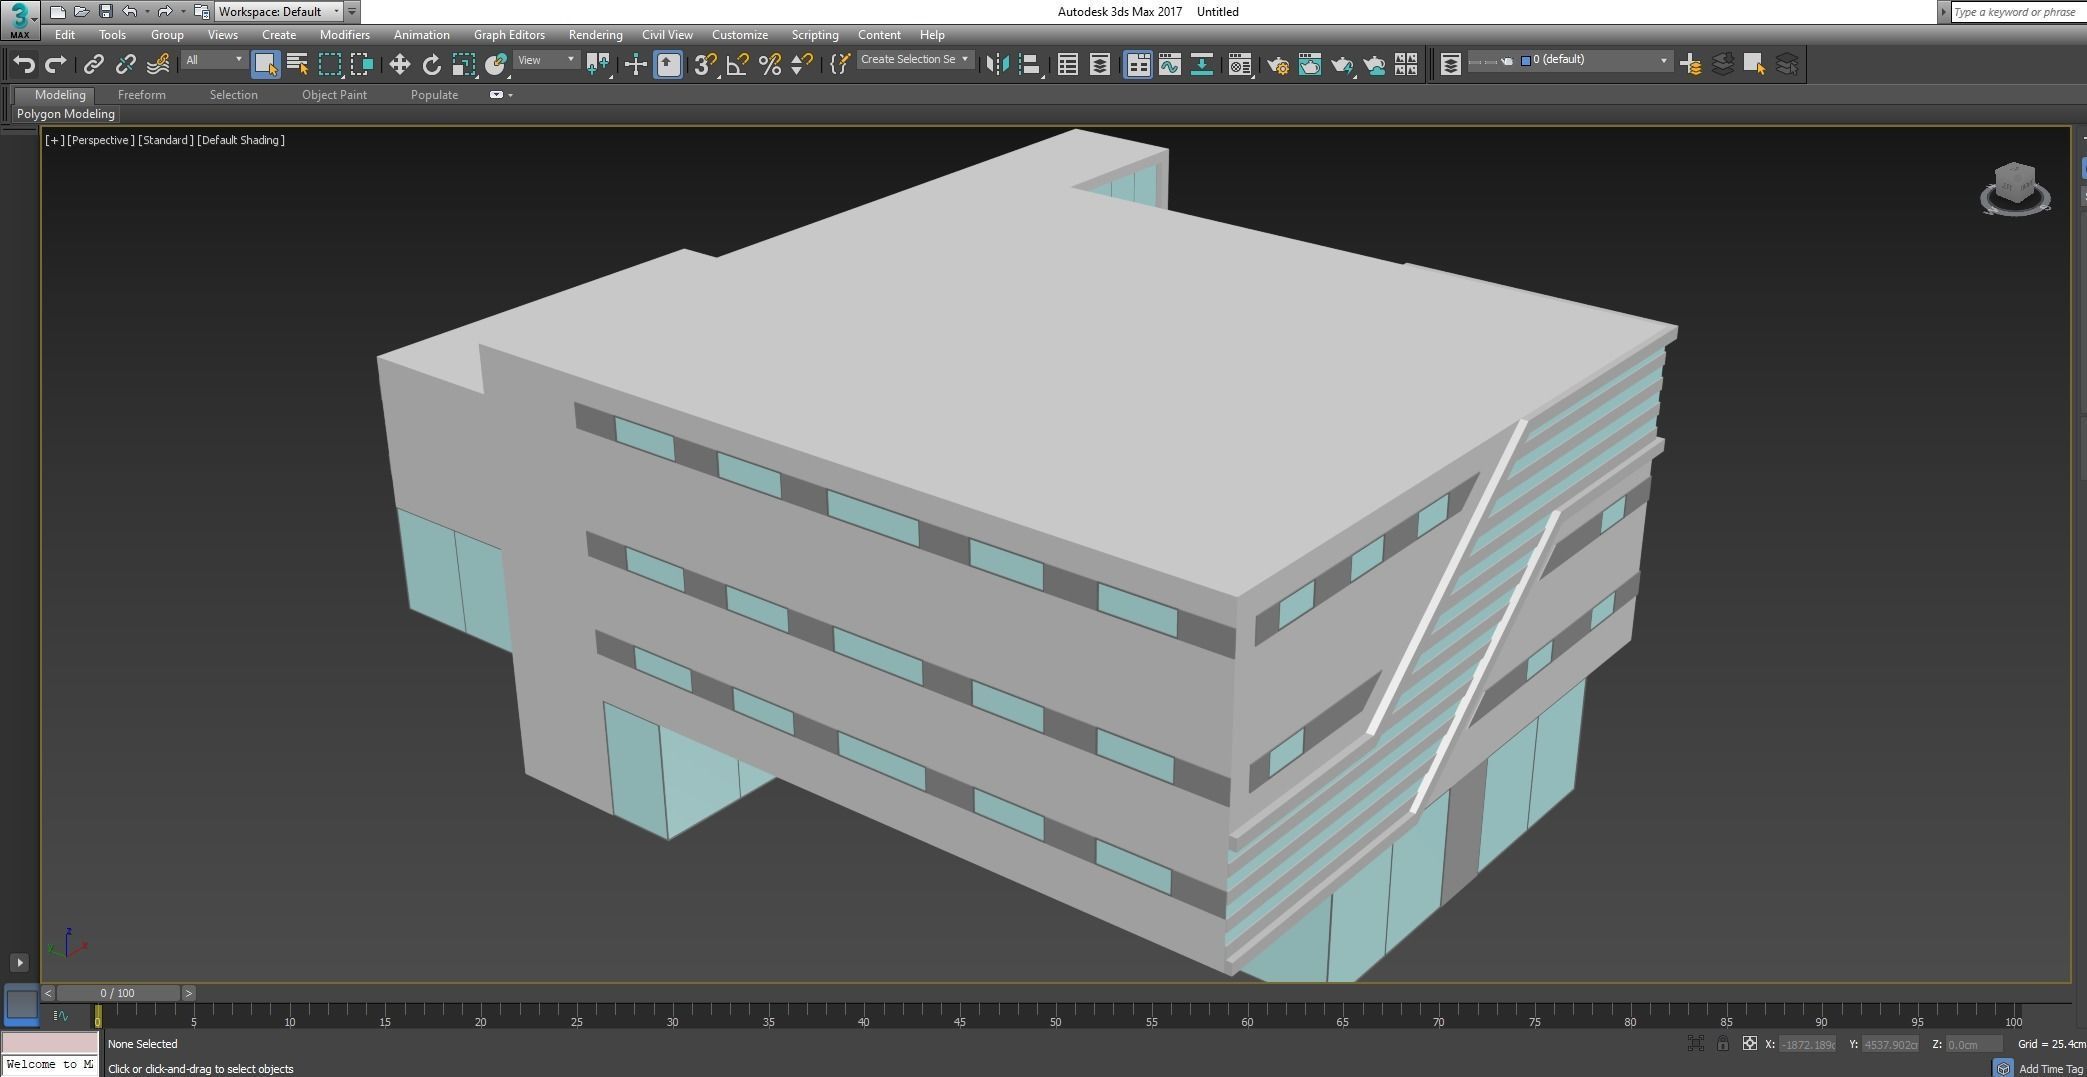2087x1077 pixels.
Task: Click the Mirror tool icon
Action: click(997, 64)
